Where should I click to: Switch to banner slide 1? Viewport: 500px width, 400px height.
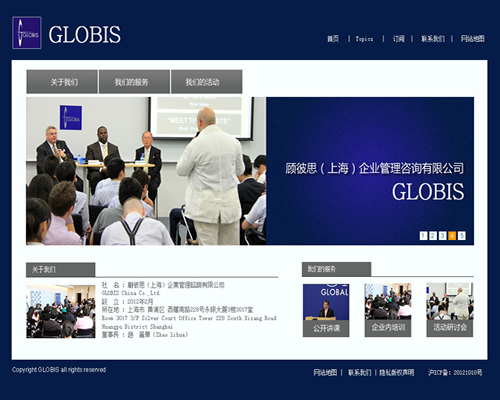(x=423, y=236)
